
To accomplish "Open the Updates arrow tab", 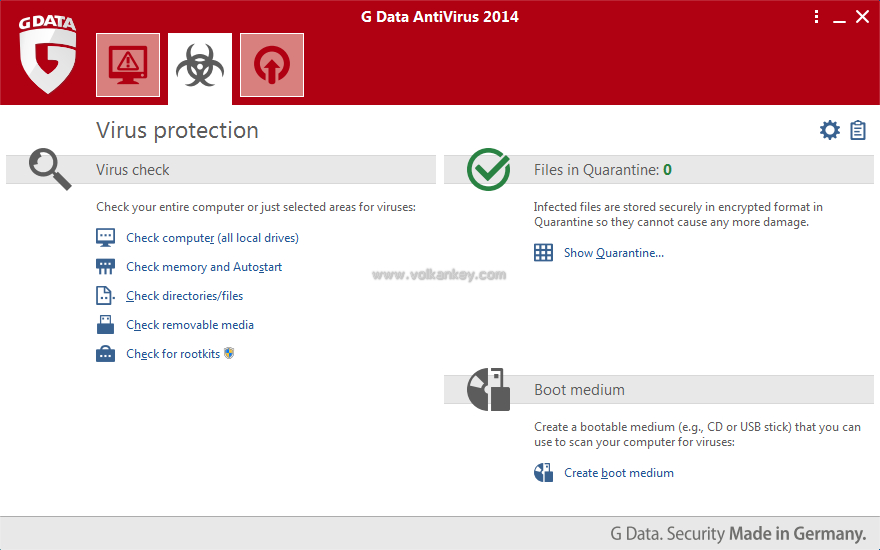I will pos(272,65).
